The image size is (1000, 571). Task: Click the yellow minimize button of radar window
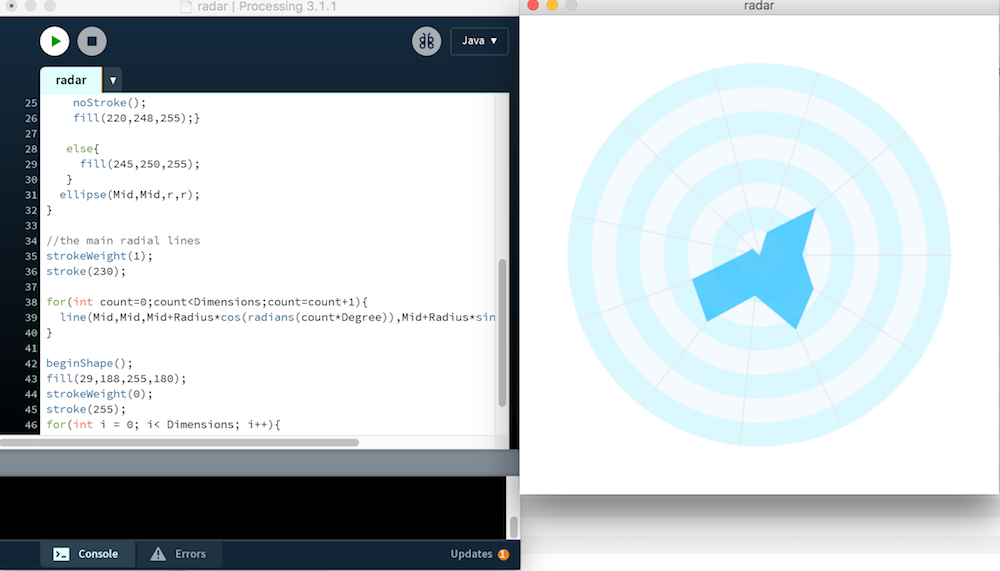tap(552, 6)
